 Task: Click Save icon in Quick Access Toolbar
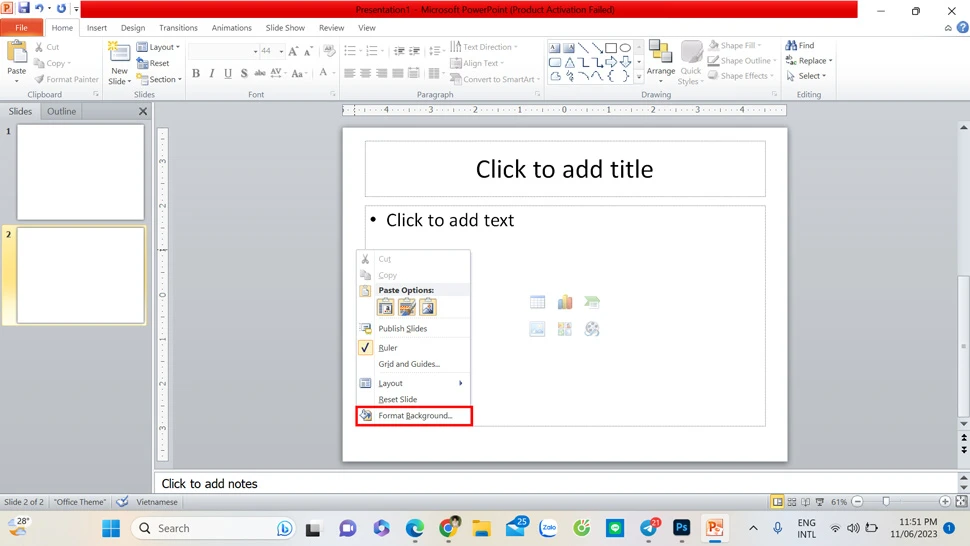point(24,9)
